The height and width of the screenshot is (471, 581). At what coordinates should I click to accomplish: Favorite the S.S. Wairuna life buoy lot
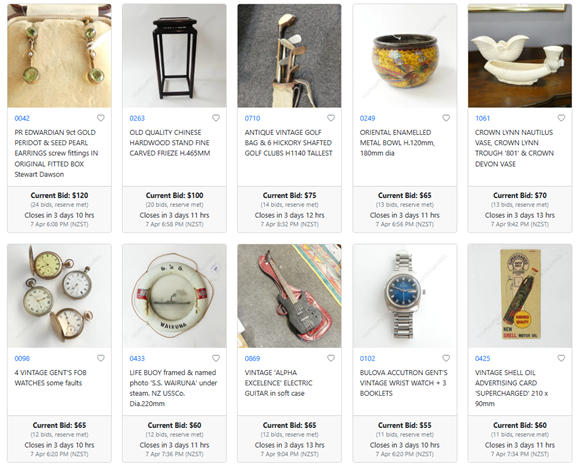click(x=216, y=358)
